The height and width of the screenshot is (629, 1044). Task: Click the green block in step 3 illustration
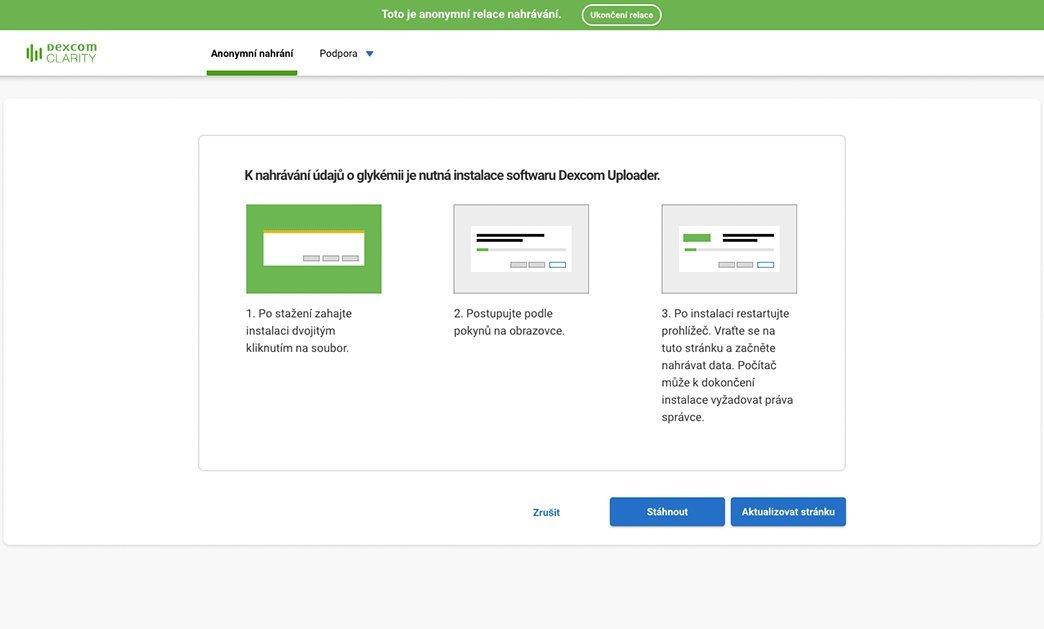[697, 238]
